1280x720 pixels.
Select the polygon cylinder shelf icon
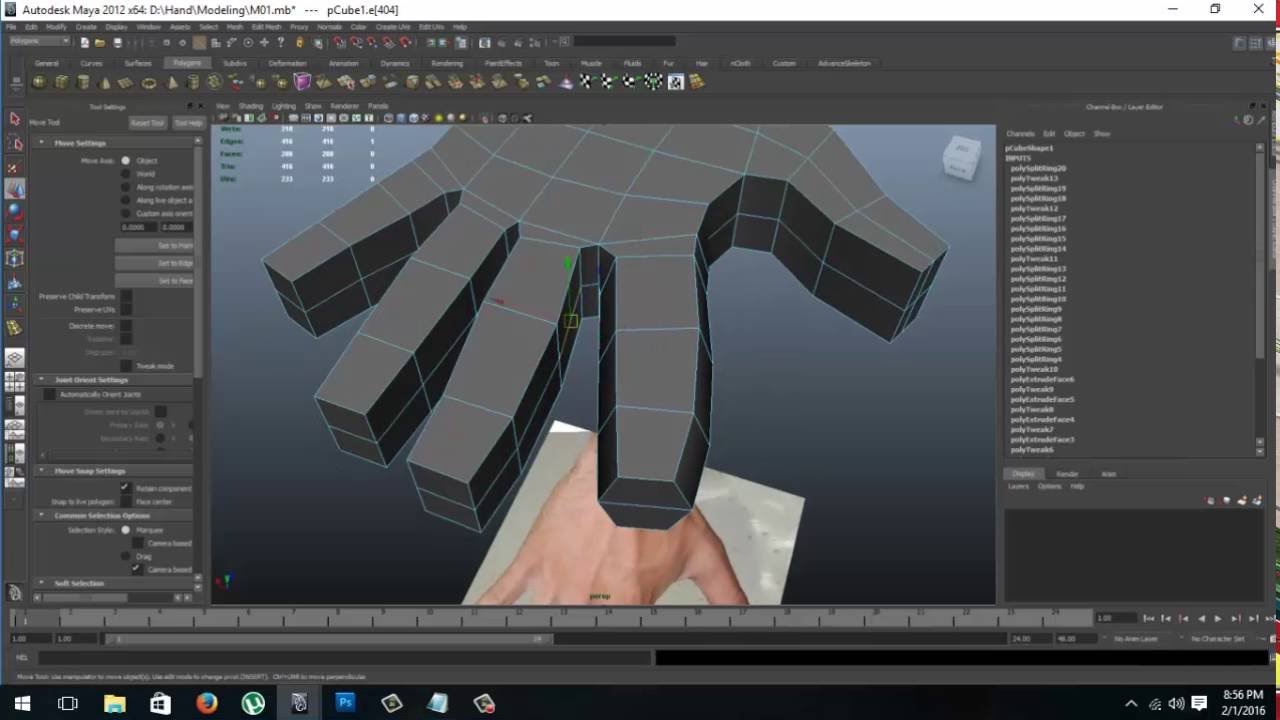point(83,83)
